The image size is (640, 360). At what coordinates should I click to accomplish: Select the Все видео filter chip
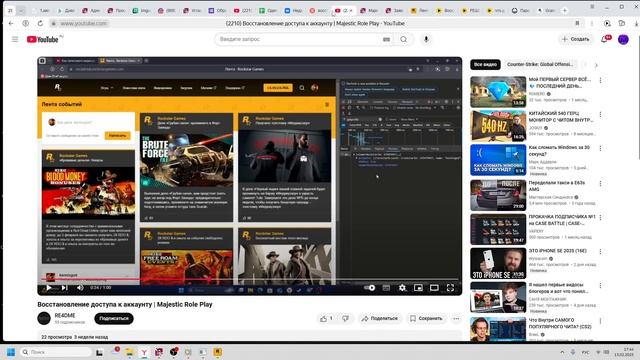point(485,64)
